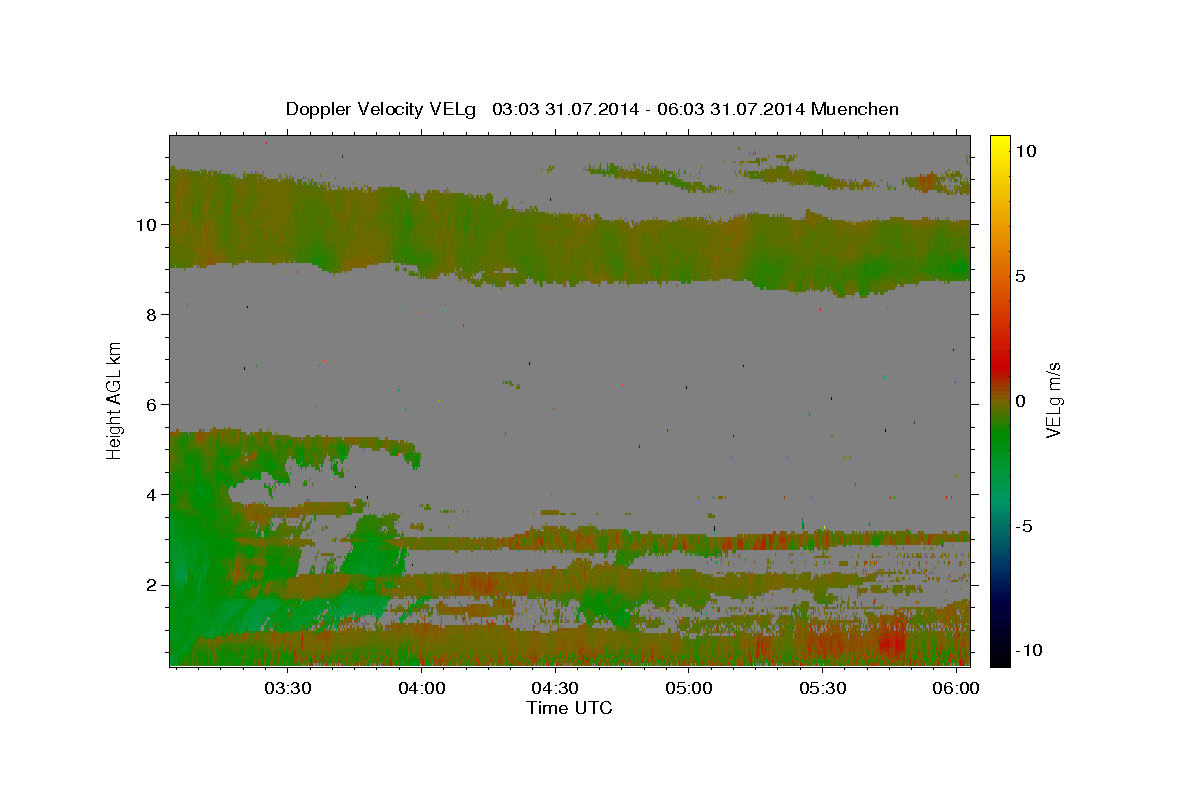Click the "Time UTC" x-axis label
This screenshot has width=1200, height=800.
569,708
